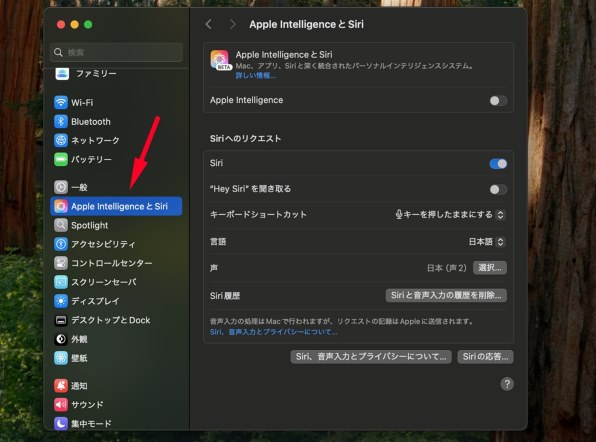Click the help question mark button
The image size is (596, 442).
[507, 384]
